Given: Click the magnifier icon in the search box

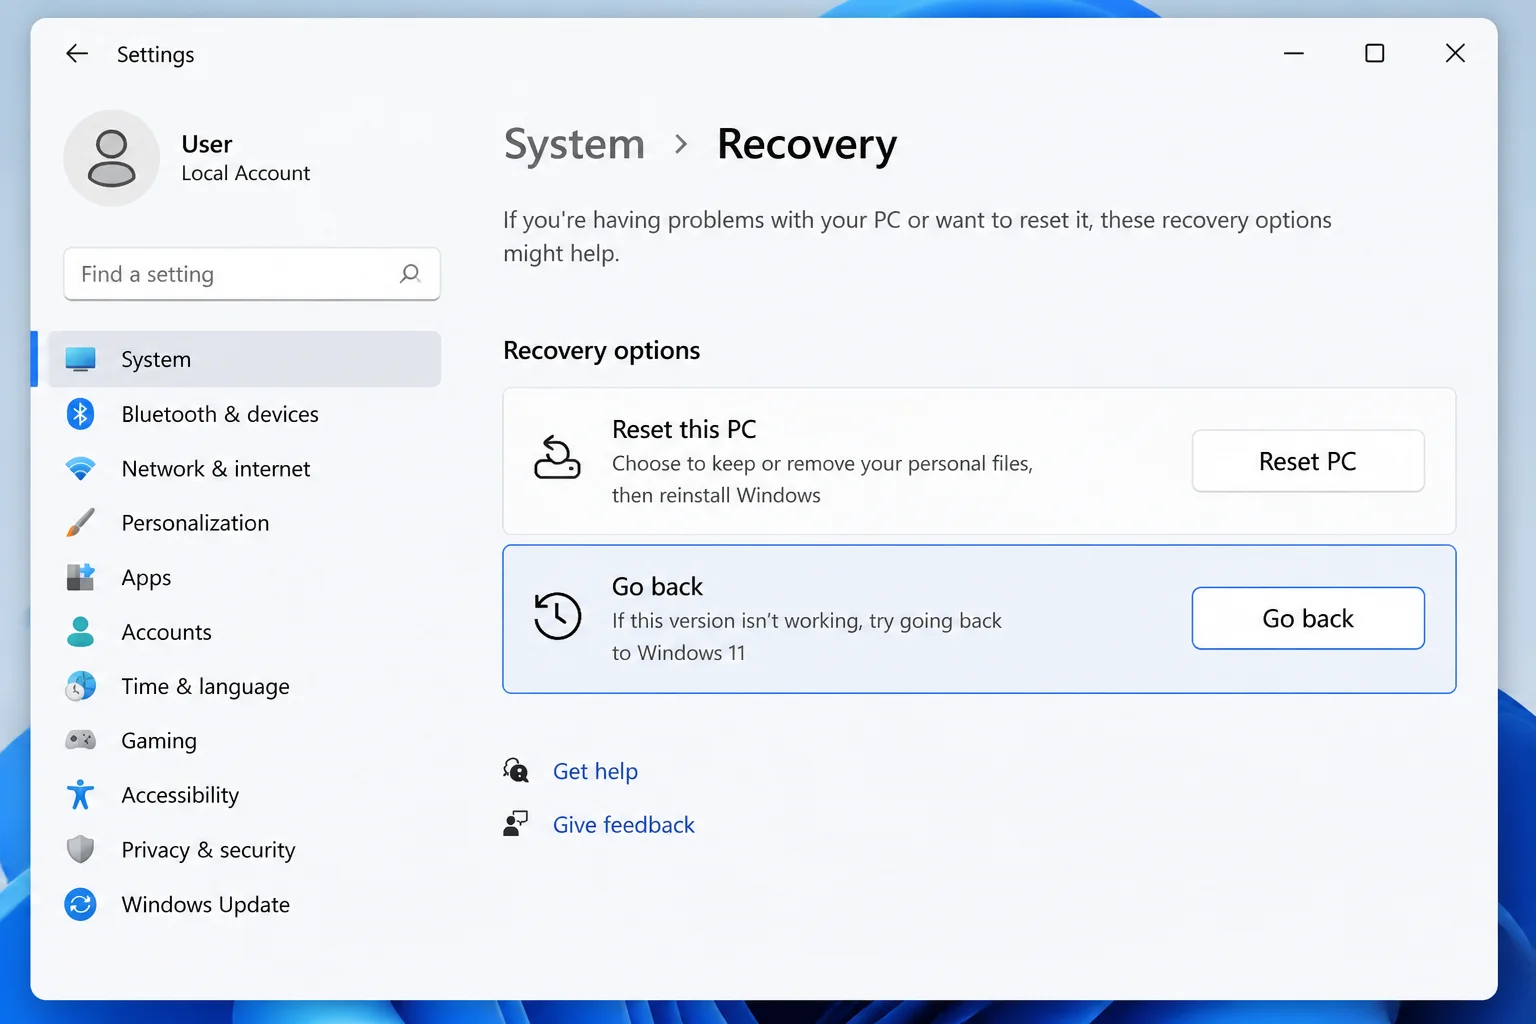Looking at the screenshot, I should point(410,274).
